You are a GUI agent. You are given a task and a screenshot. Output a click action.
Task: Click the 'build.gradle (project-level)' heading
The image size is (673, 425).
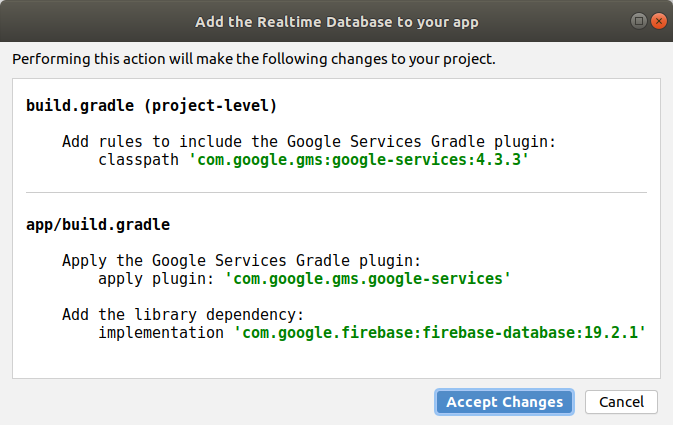[x=151, y=105]
